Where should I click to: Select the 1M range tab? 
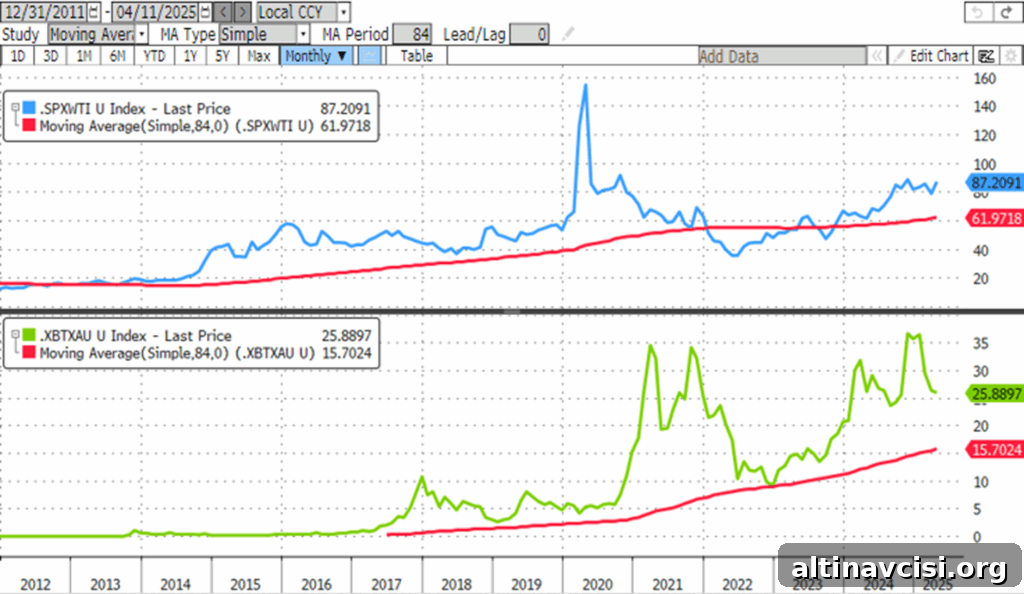click(x=84, y=56)
